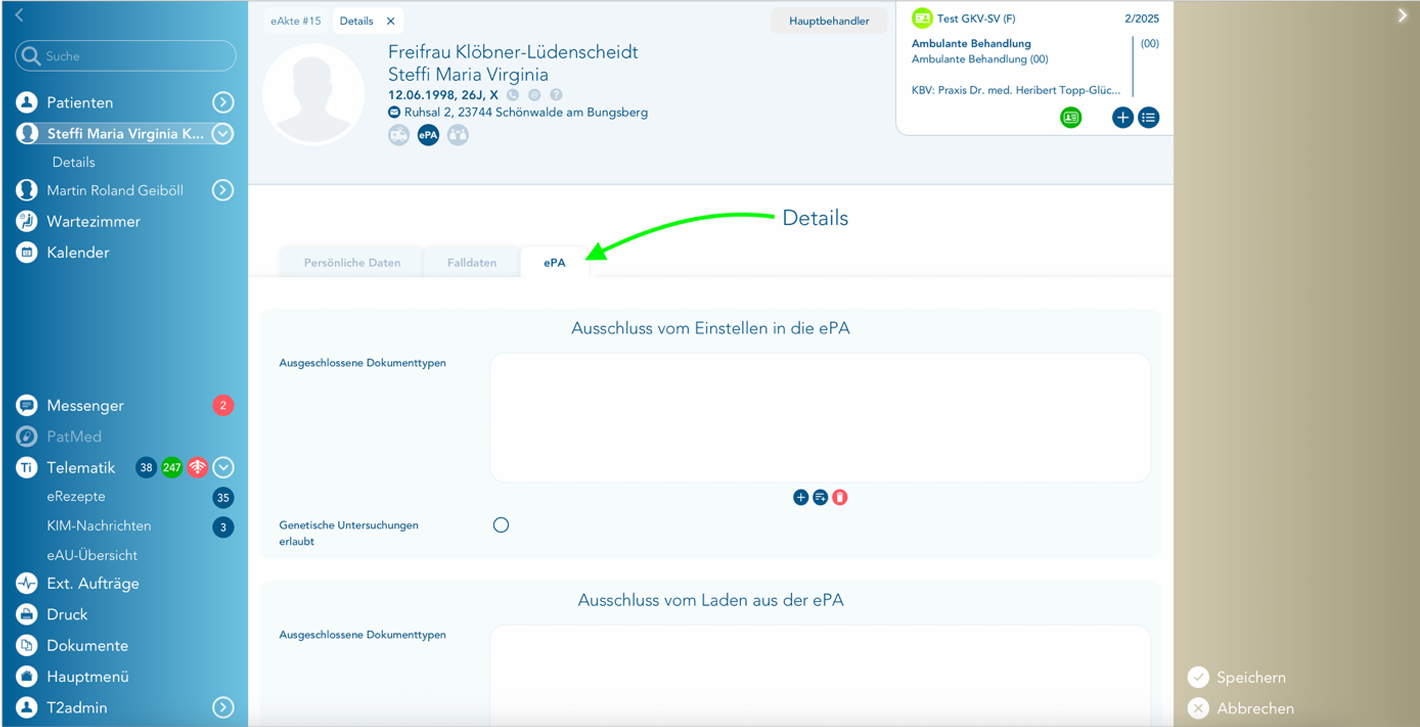Click inside the Suche search field
Screen dimensions: 1420x727
[125, 56]
